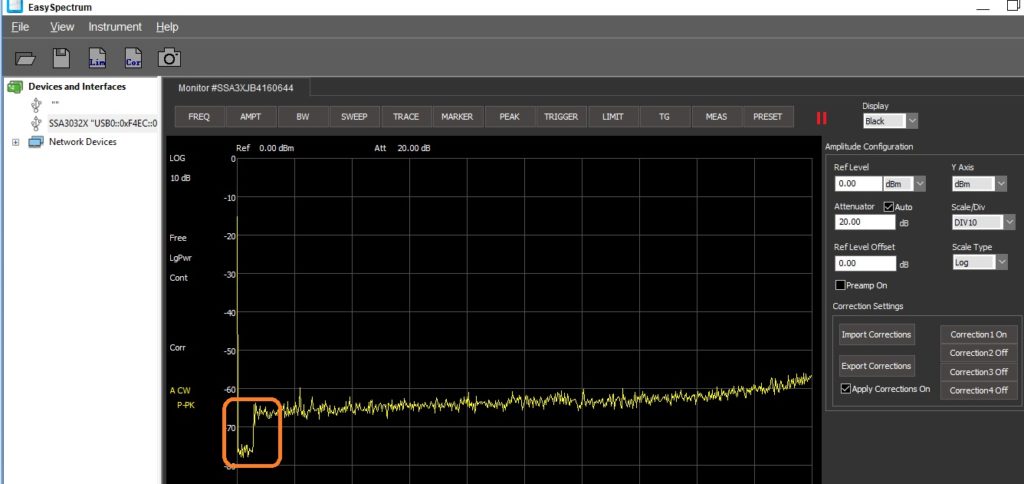Open the Cor correction file icon
The height and width of the screenshot is (484, 1024).
tap(133, 58)
